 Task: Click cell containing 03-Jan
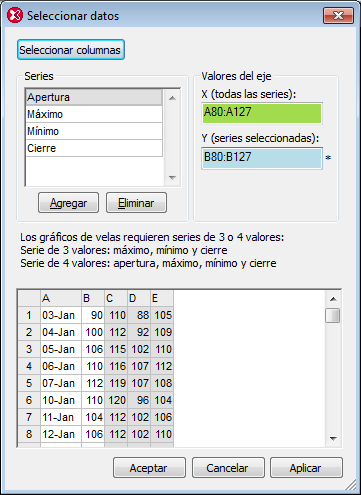click(61, 315)
